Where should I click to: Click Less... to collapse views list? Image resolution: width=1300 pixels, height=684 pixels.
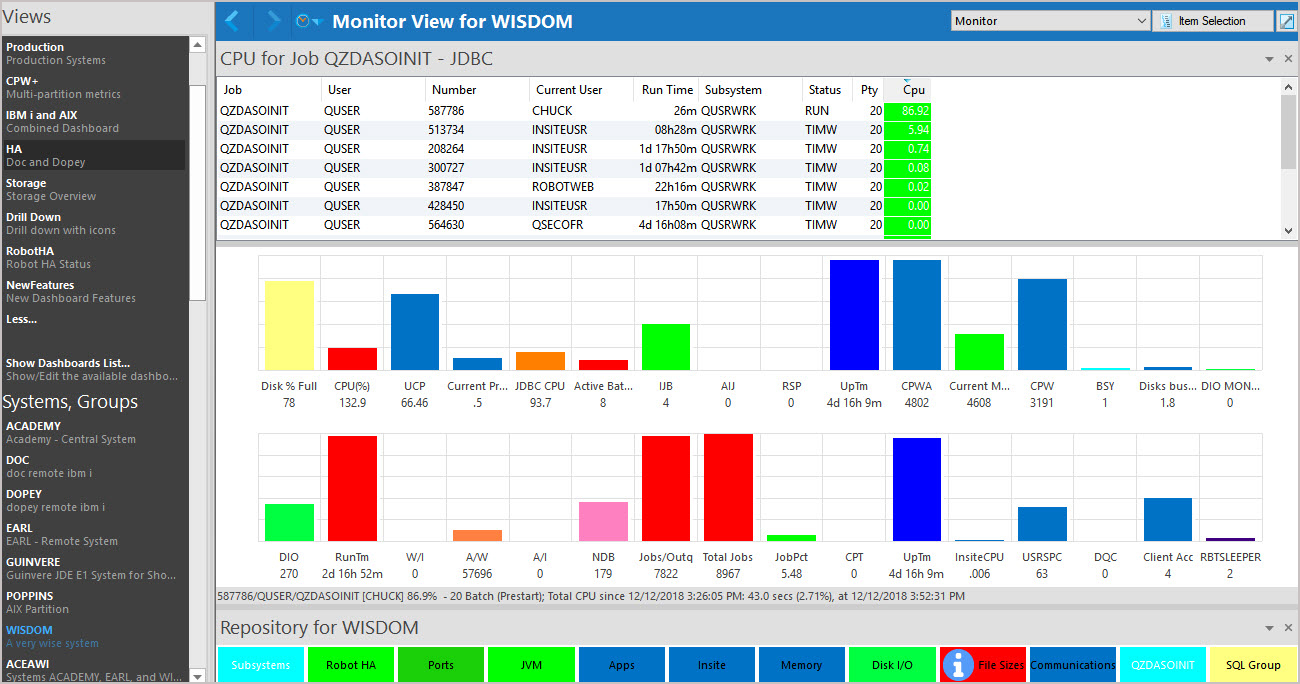pyautogui.click(x=21, y=319)
